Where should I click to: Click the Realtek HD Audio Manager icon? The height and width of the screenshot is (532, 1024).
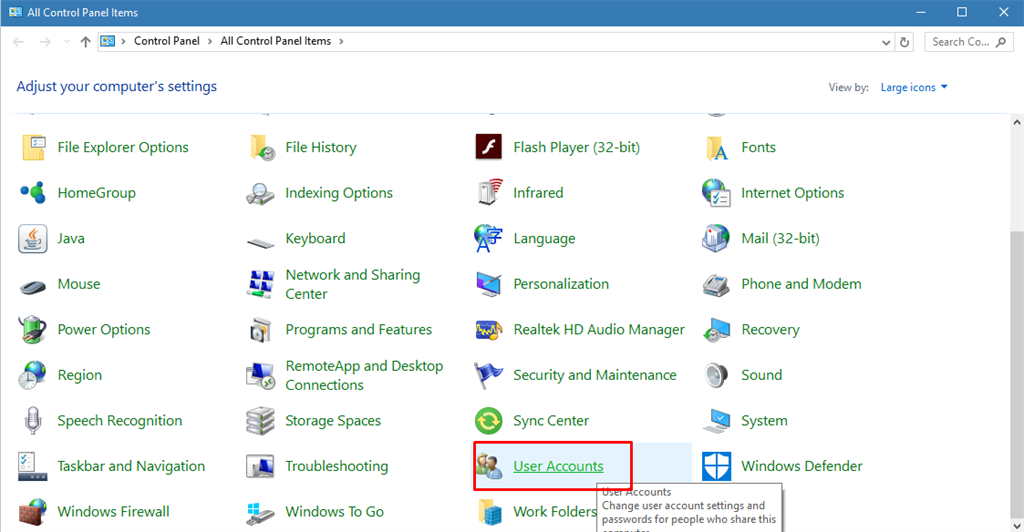pos(488,330)
